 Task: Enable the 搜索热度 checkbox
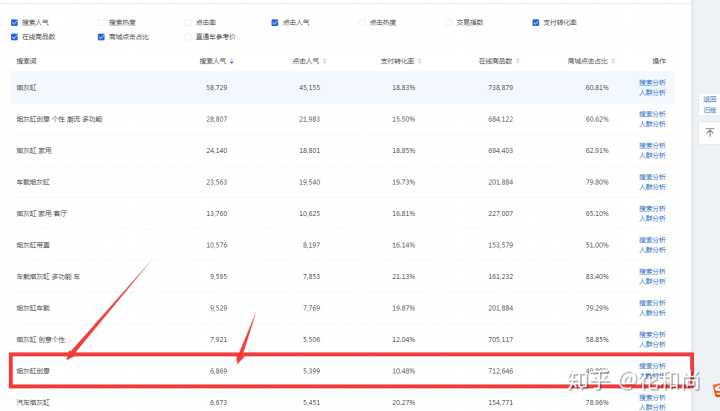tap(101, 22)
